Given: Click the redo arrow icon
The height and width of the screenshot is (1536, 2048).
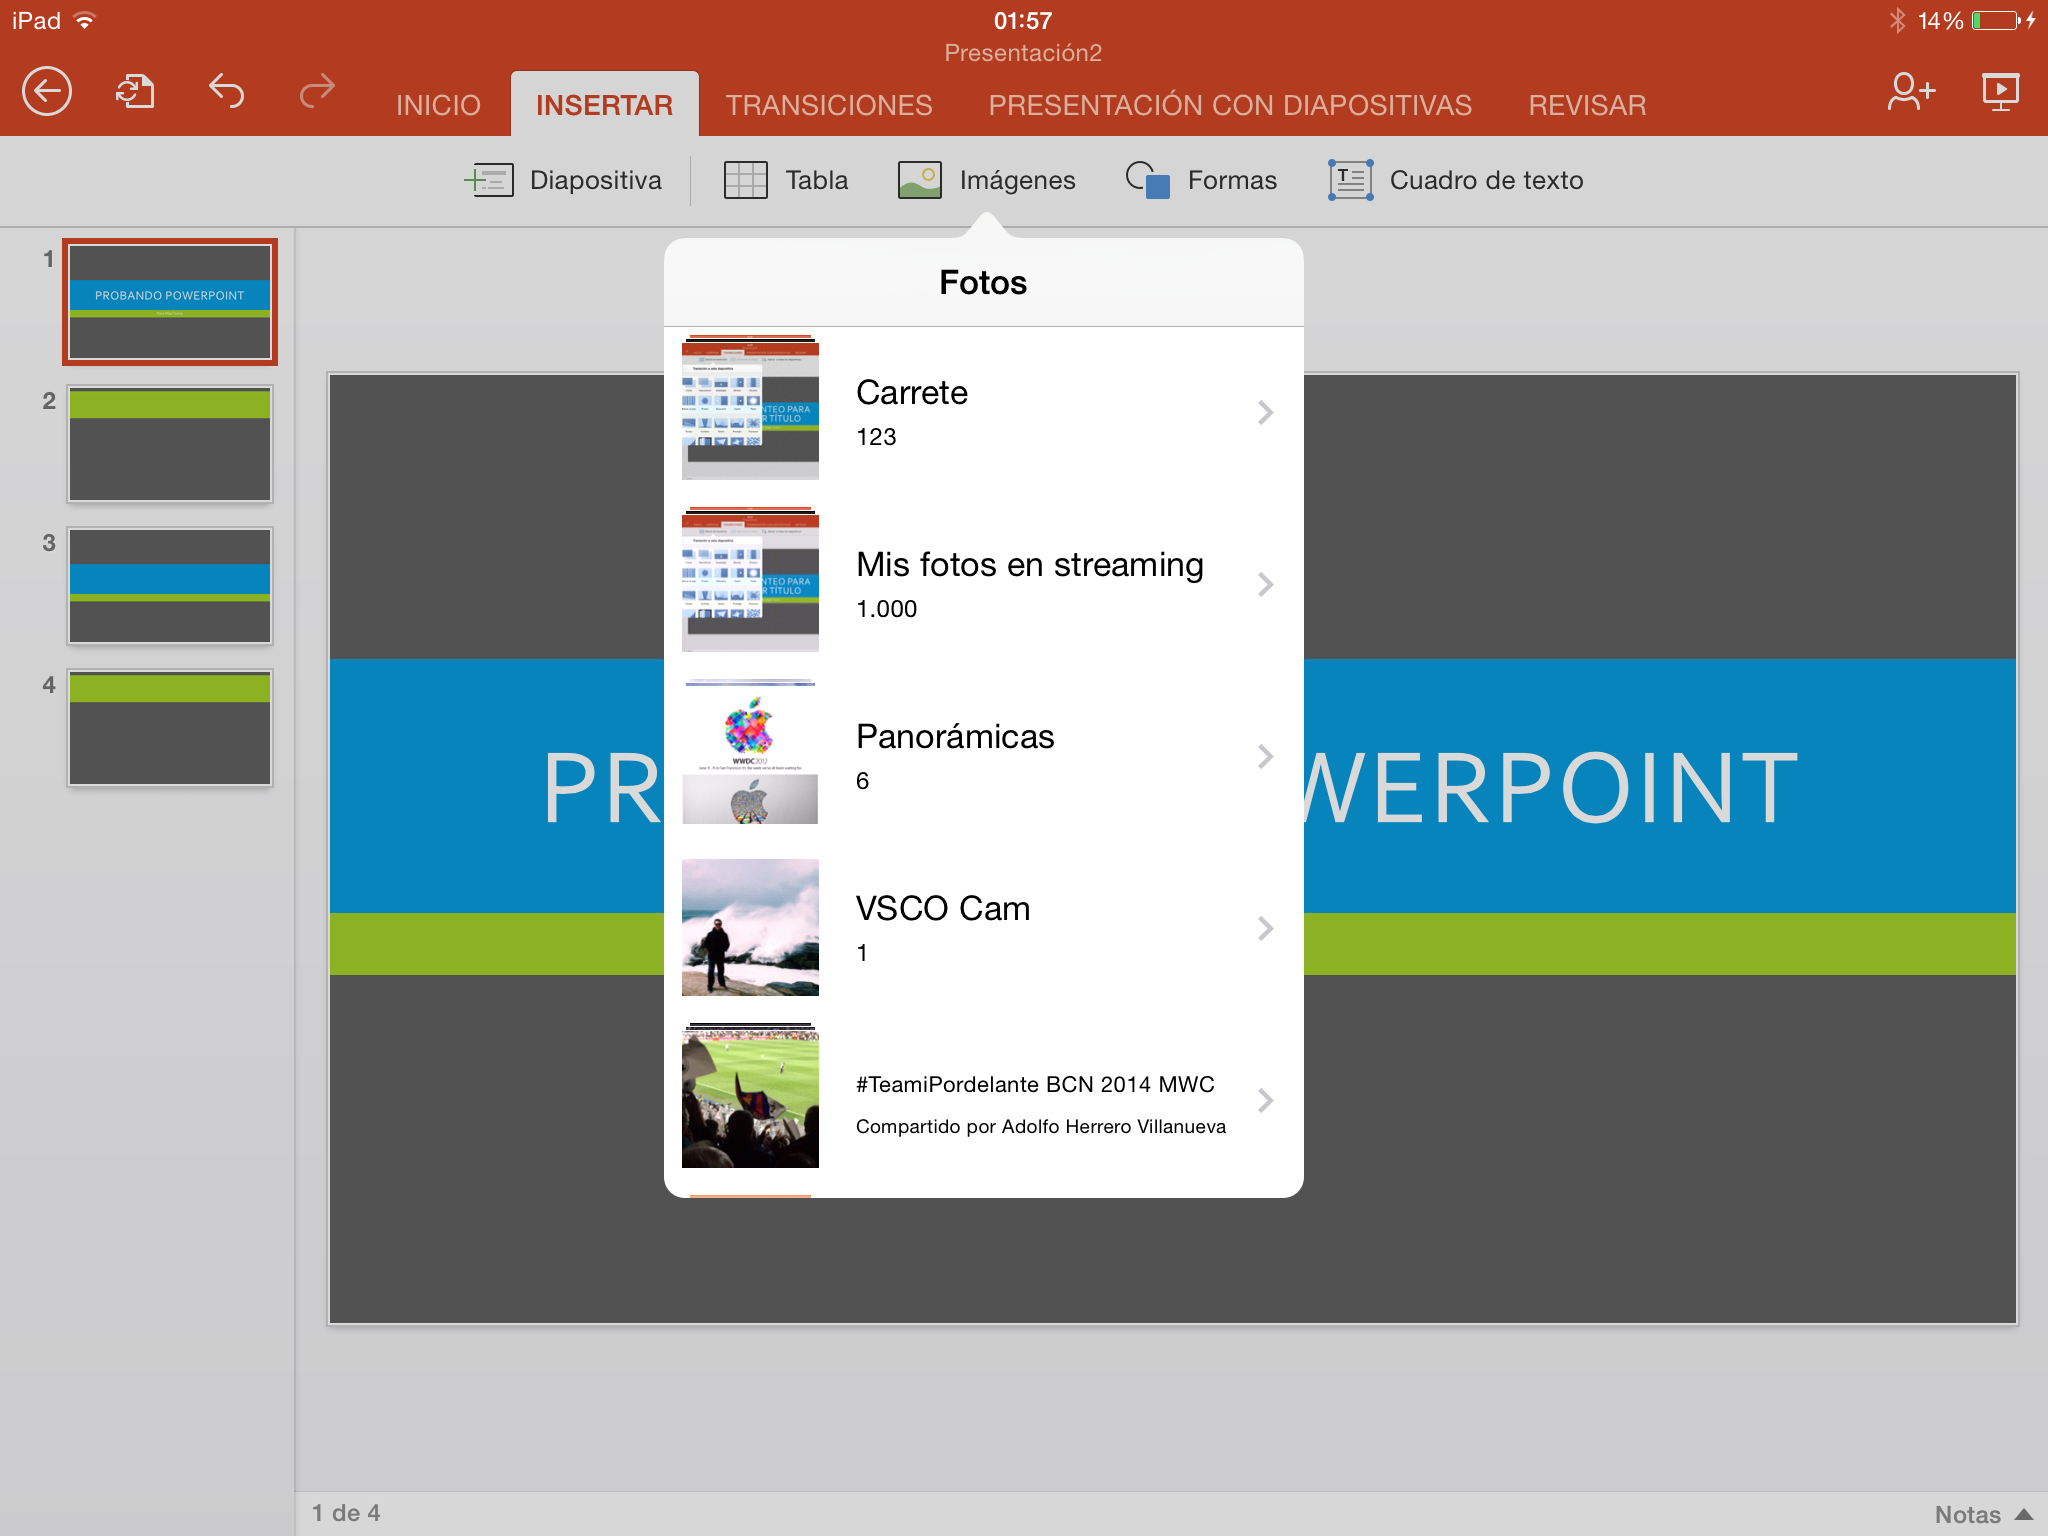Looking at the screenshot, I should 317,92.
